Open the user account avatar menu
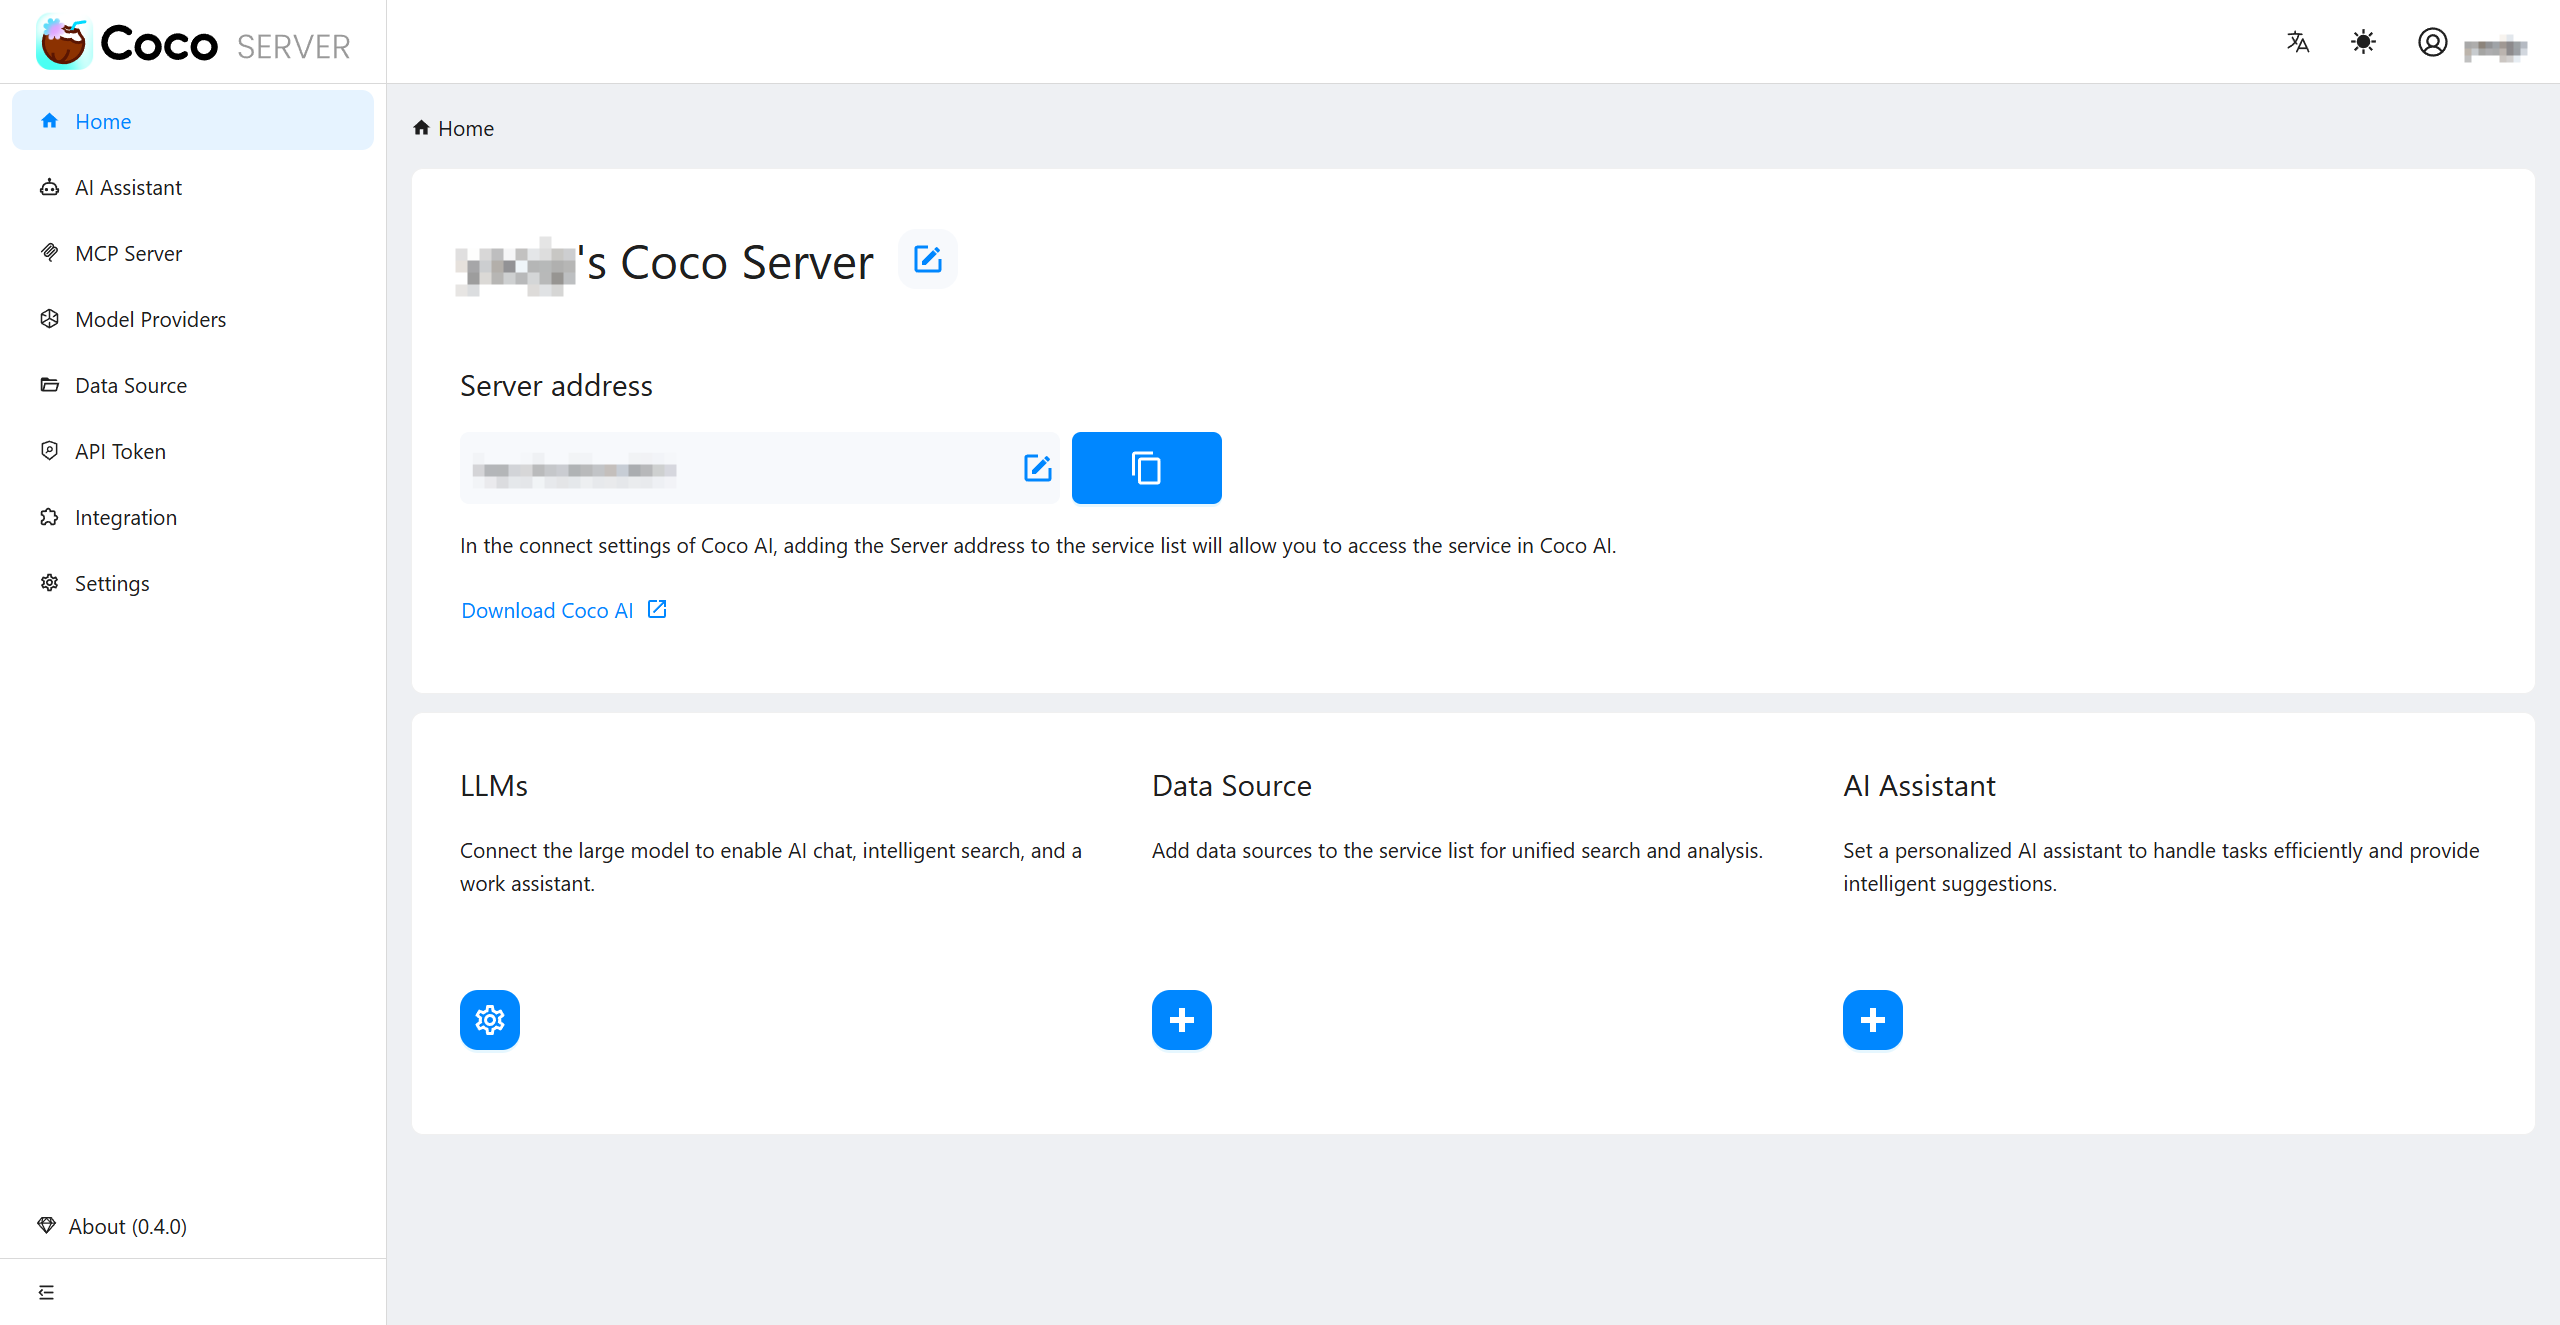 coord(2433,42)
